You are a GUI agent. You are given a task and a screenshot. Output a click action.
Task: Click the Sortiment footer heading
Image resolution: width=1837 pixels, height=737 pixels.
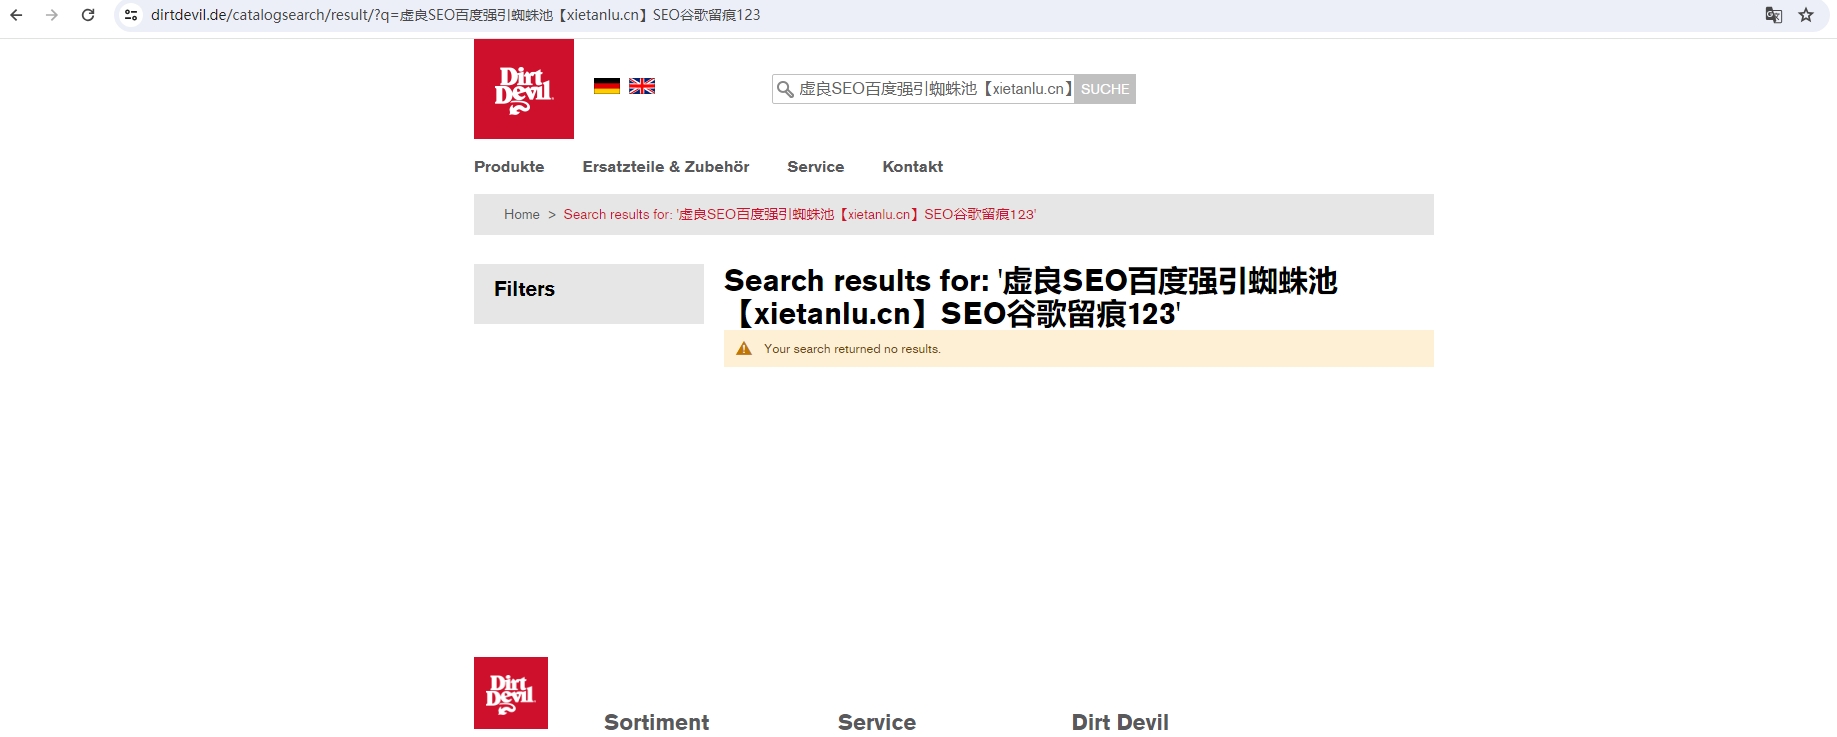[657, 722]
